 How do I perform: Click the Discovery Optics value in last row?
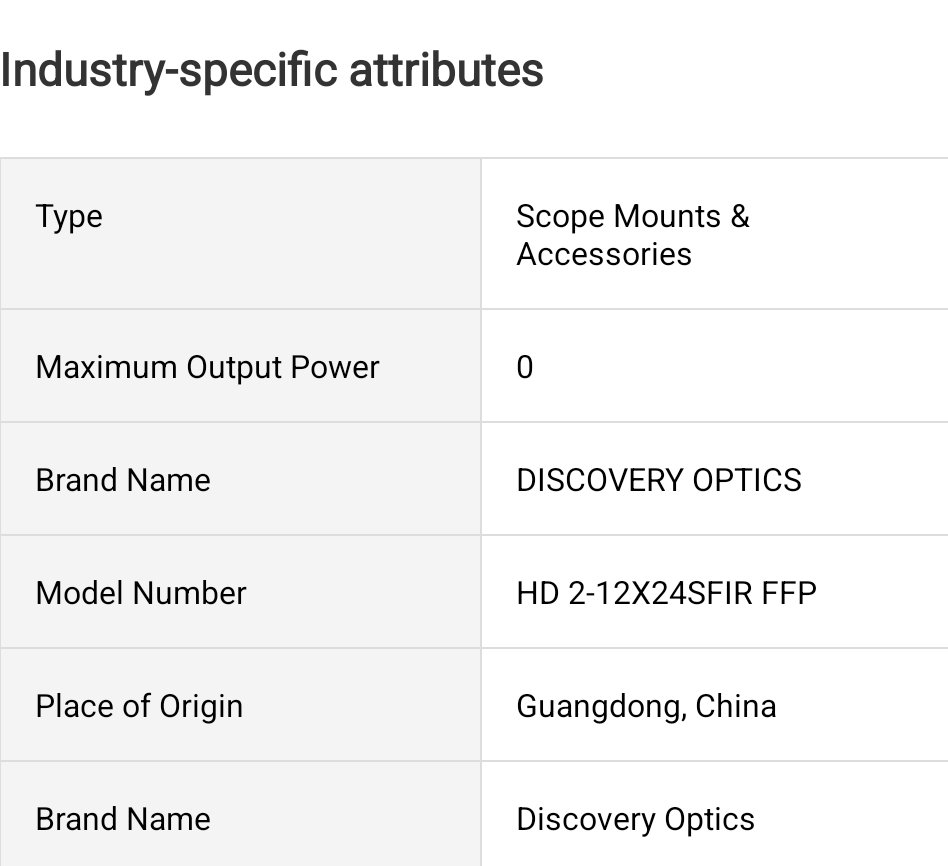(635, 820)
